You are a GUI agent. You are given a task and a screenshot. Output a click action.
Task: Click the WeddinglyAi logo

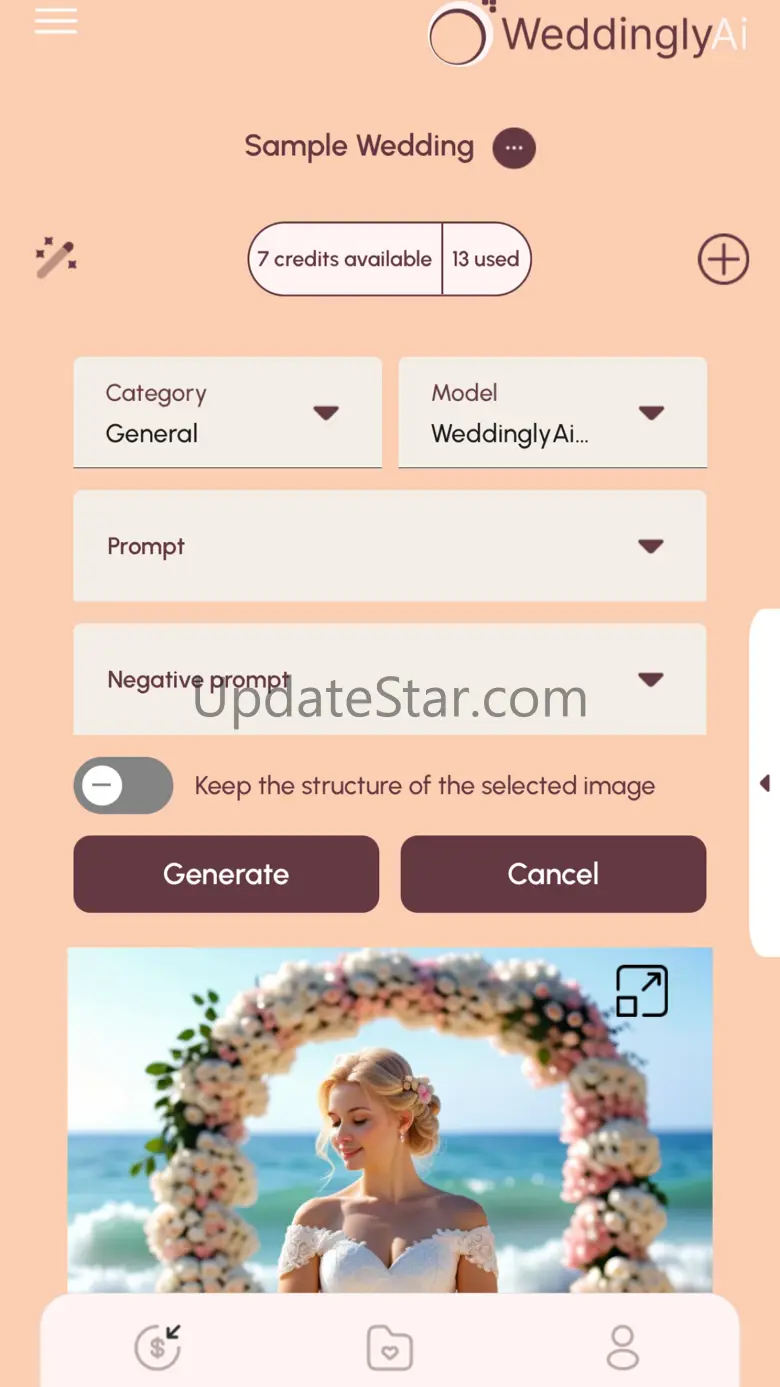588,35
